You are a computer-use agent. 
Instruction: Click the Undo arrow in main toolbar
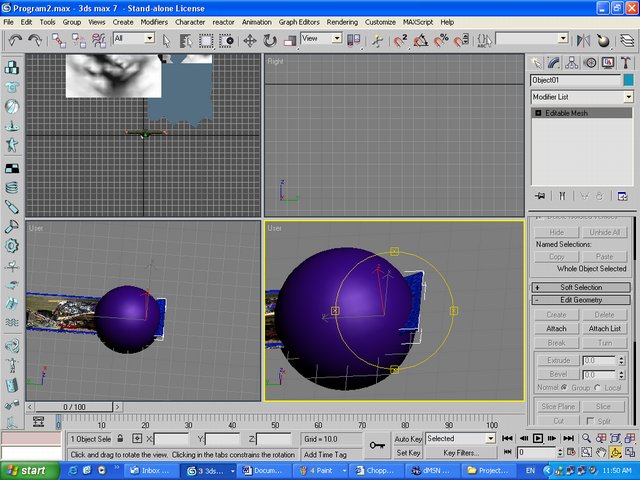[x=15, y=40]
